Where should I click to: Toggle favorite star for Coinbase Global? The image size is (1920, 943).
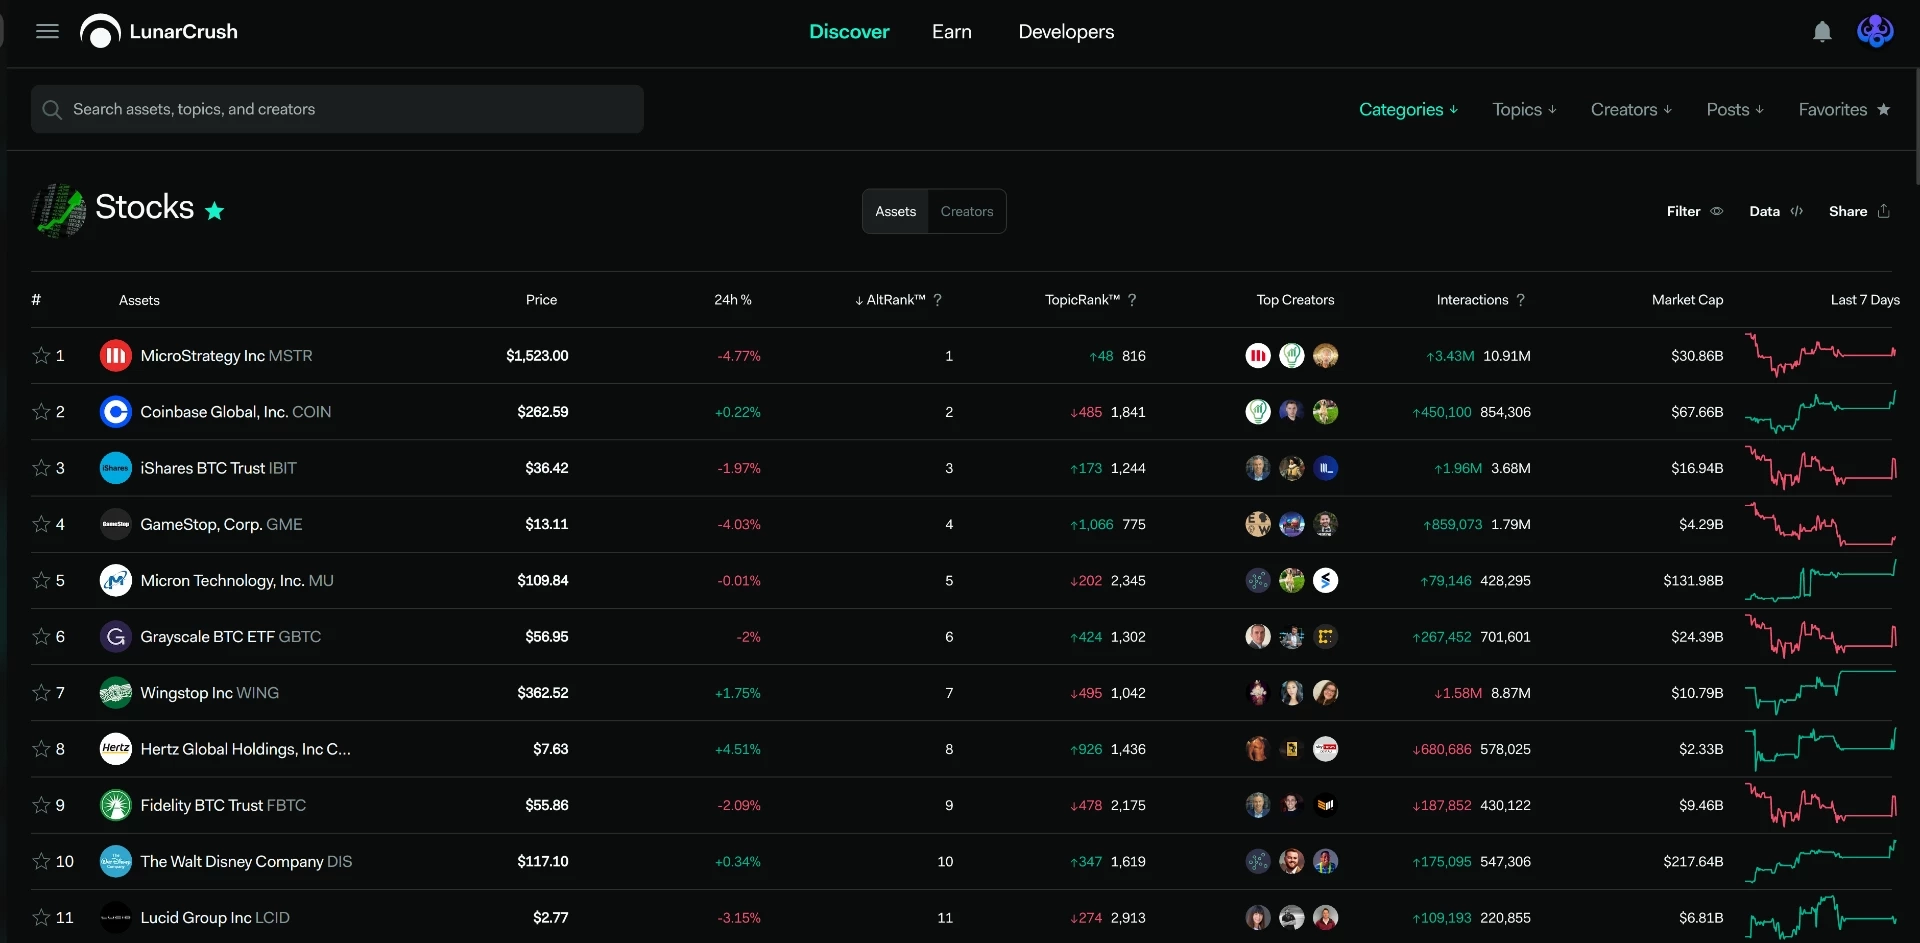tap(41, 411)
